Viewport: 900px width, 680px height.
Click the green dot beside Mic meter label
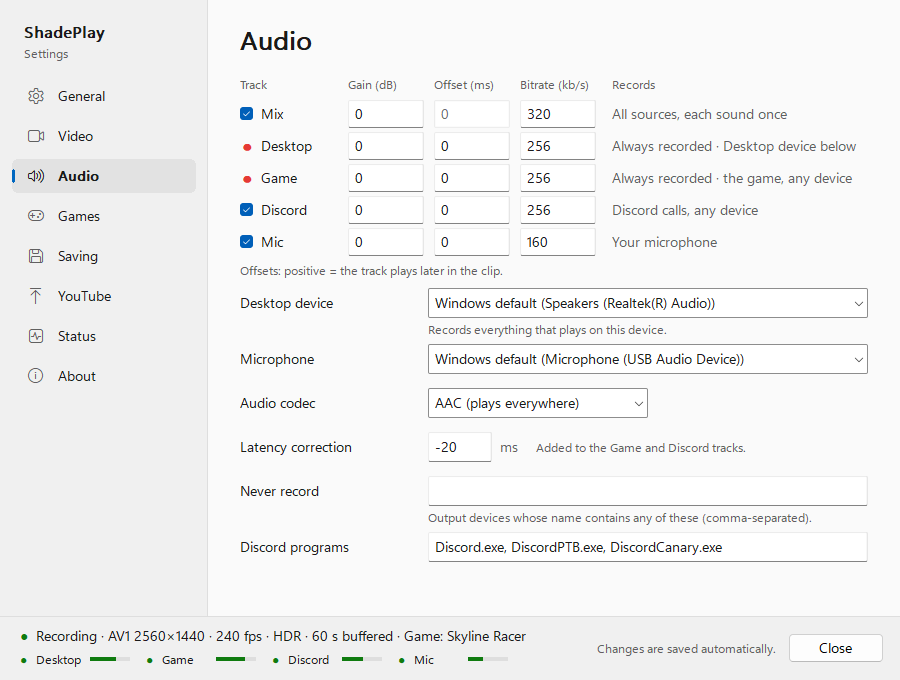point(402,660)
